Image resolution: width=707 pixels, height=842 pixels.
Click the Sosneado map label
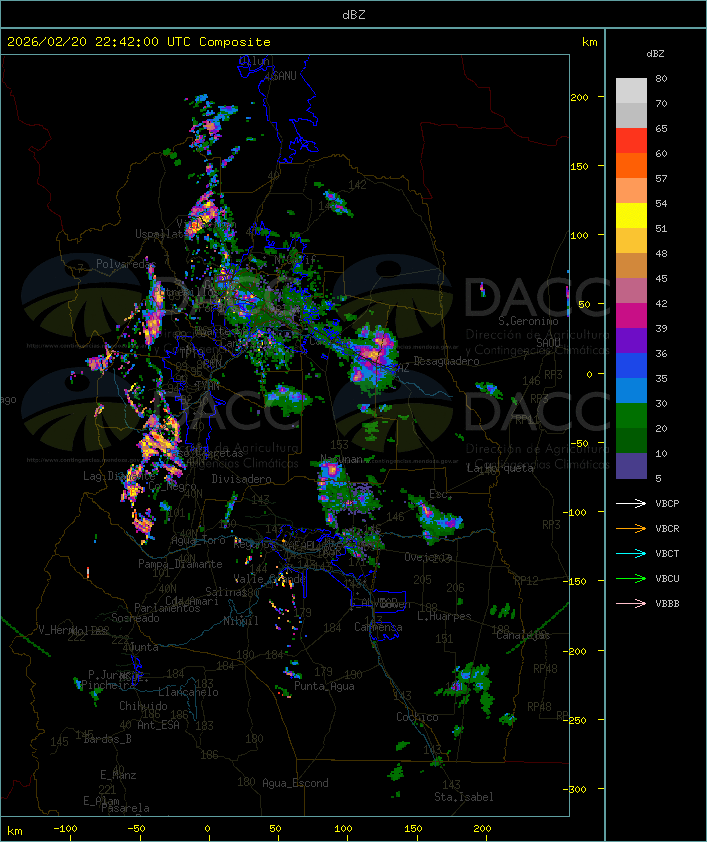click(x=136, y=618)
